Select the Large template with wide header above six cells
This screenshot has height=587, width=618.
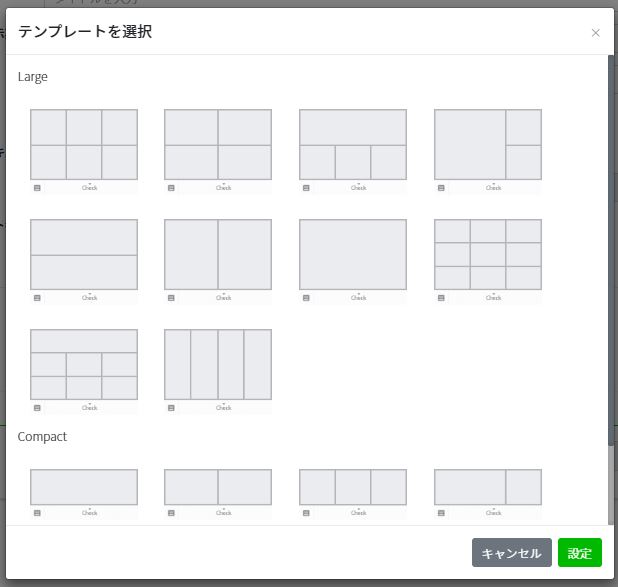pos(84,365)
